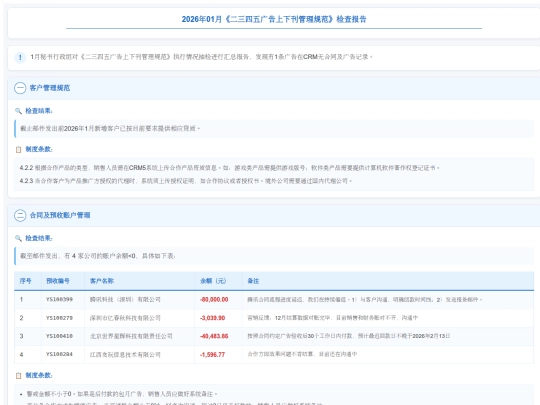Click customer name 江西贪玩信息技术有限公司
540x405 pixels.
coord(125,354)
